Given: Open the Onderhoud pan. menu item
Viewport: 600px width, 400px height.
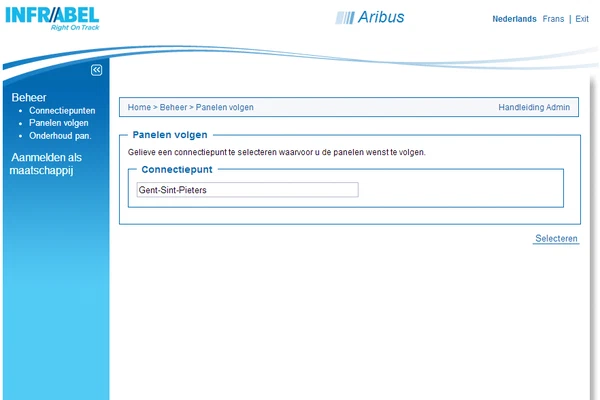Looking at the screenshot, I should click(60, 136).
